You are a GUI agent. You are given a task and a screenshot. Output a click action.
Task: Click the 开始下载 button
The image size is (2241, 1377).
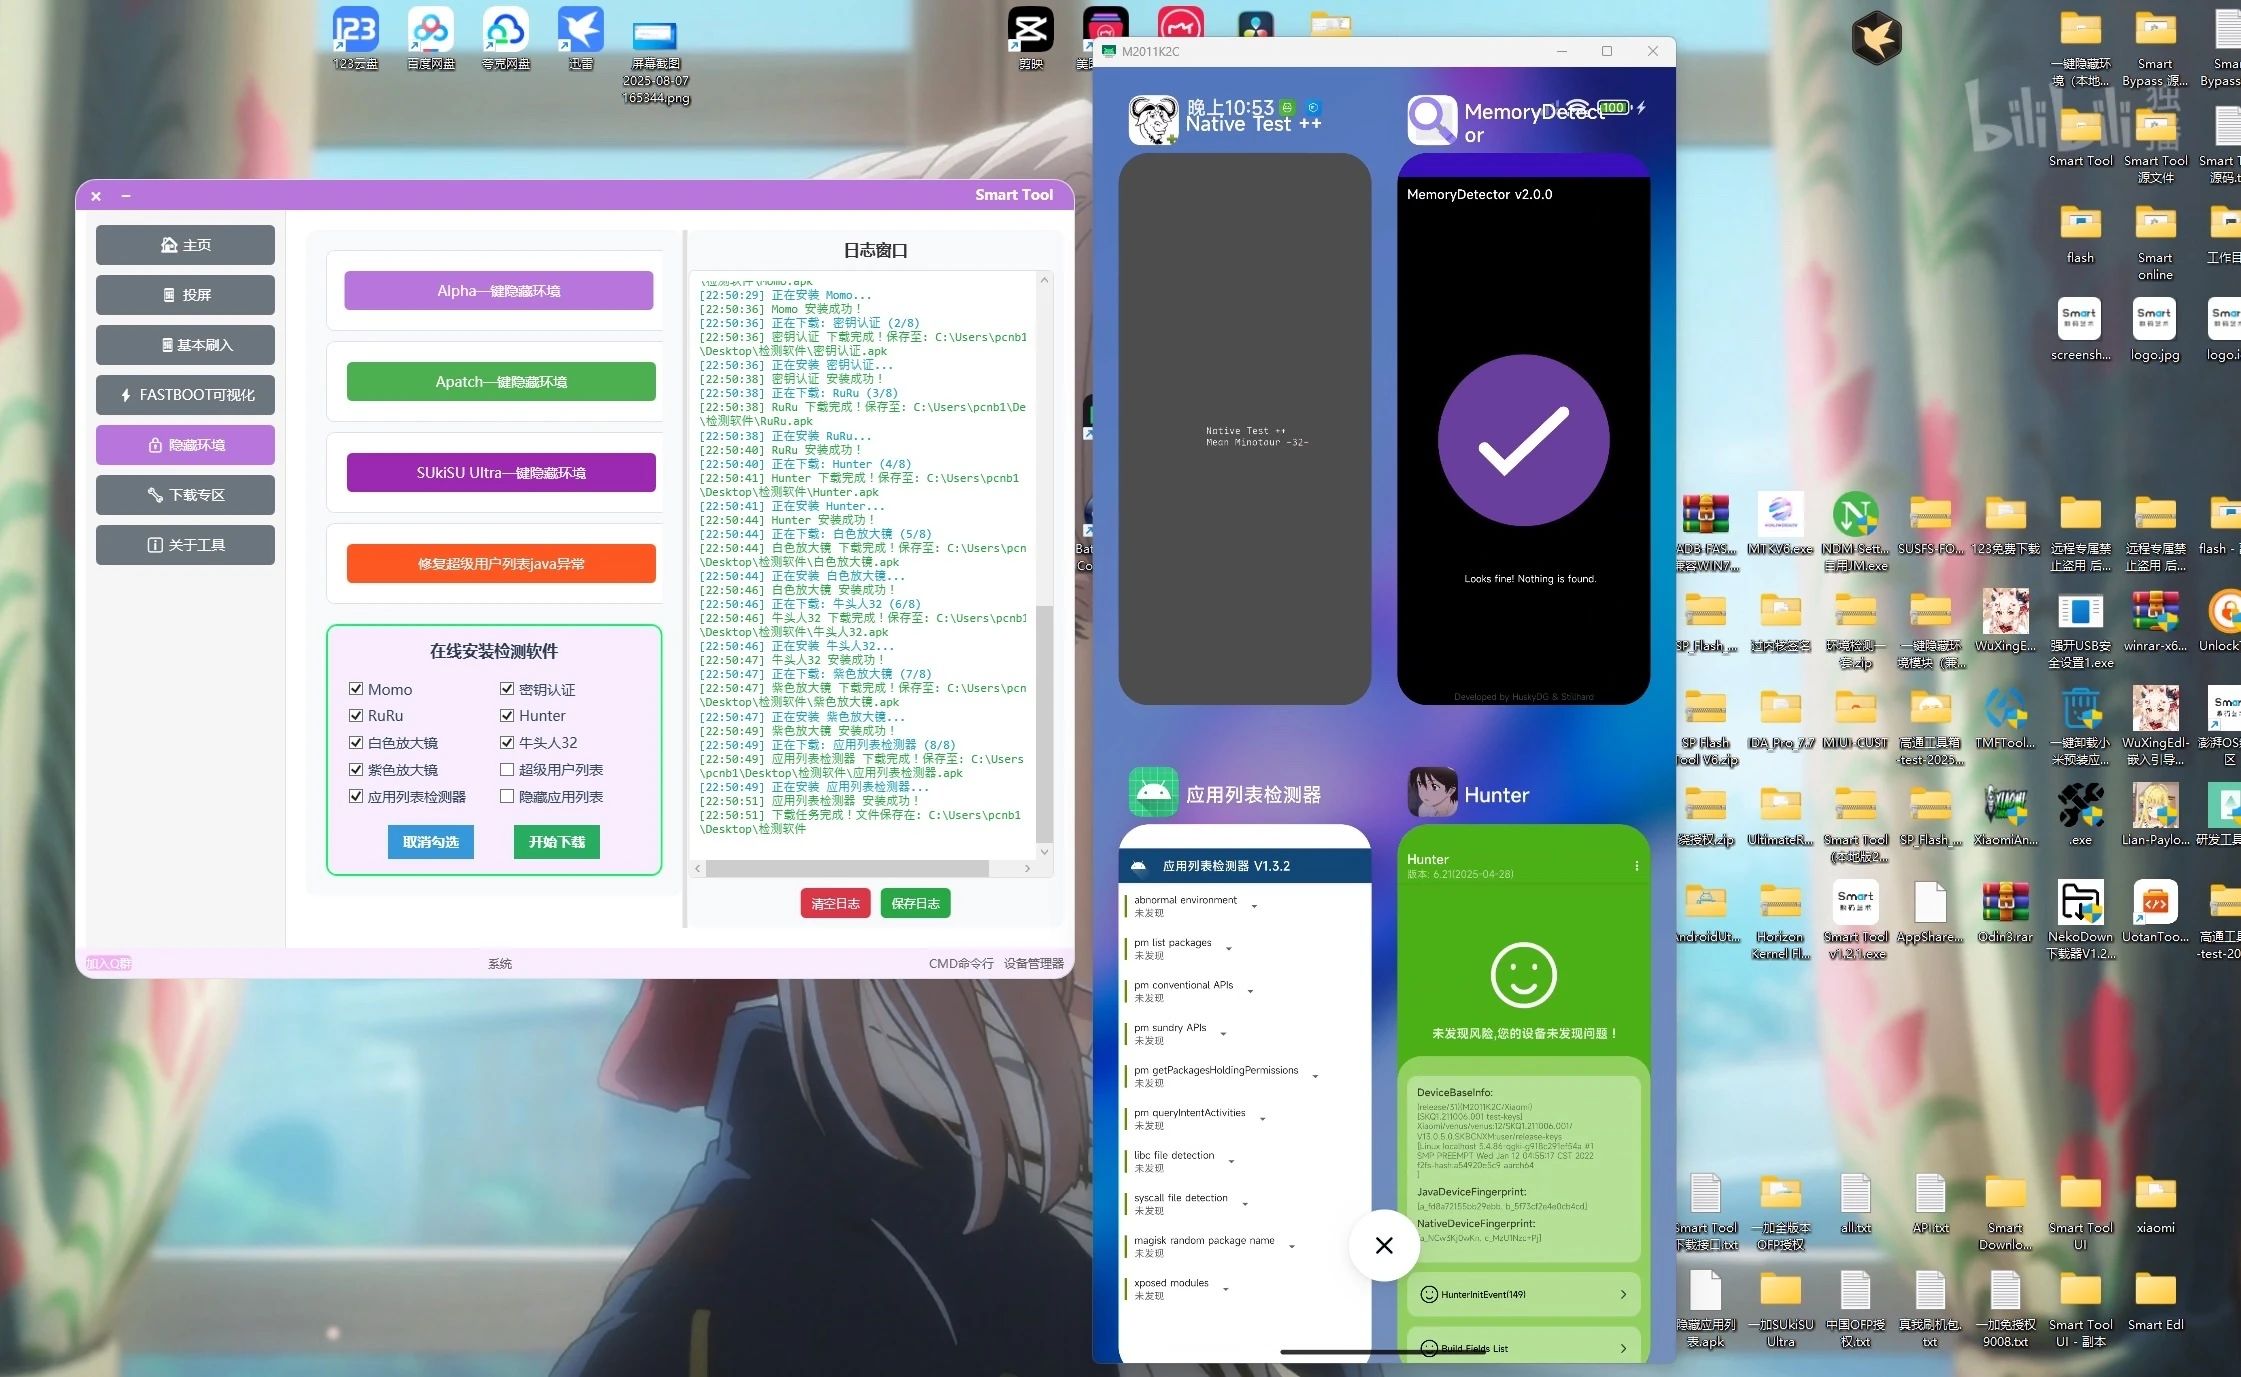[x=557, y=842]
